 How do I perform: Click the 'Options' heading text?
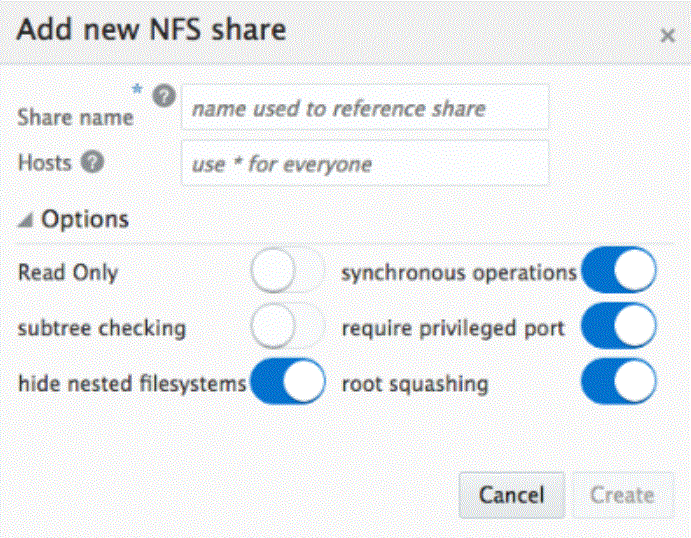85,220
